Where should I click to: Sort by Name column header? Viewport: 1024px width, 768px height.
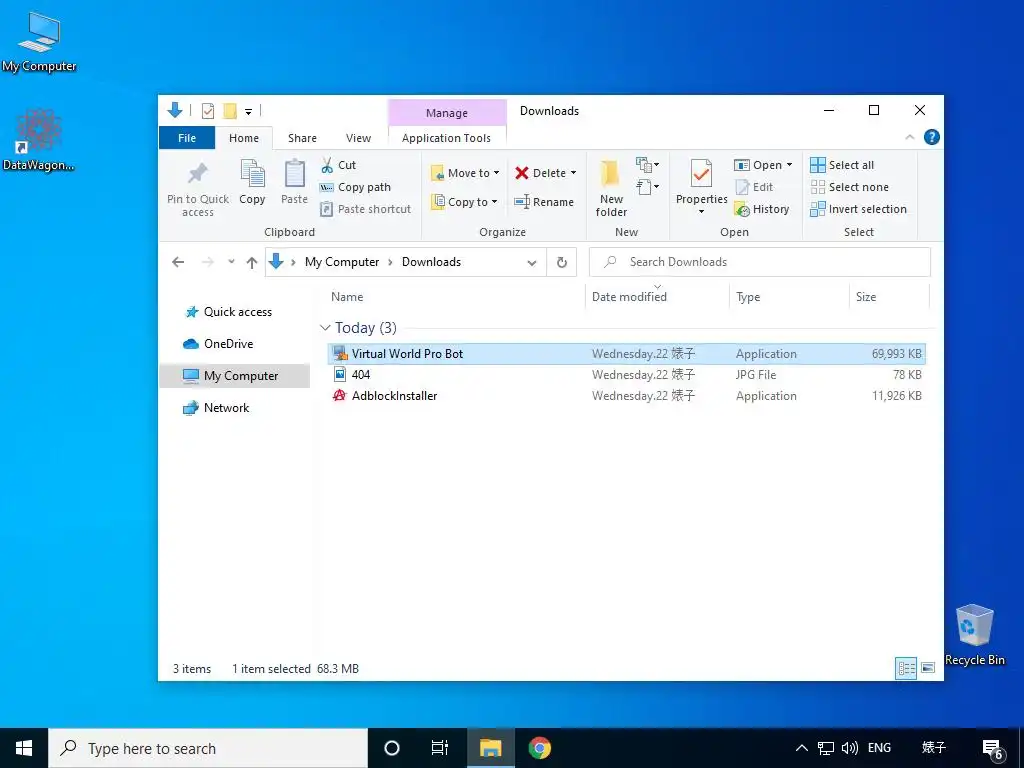pyautogui.click(x=347, y=296)
